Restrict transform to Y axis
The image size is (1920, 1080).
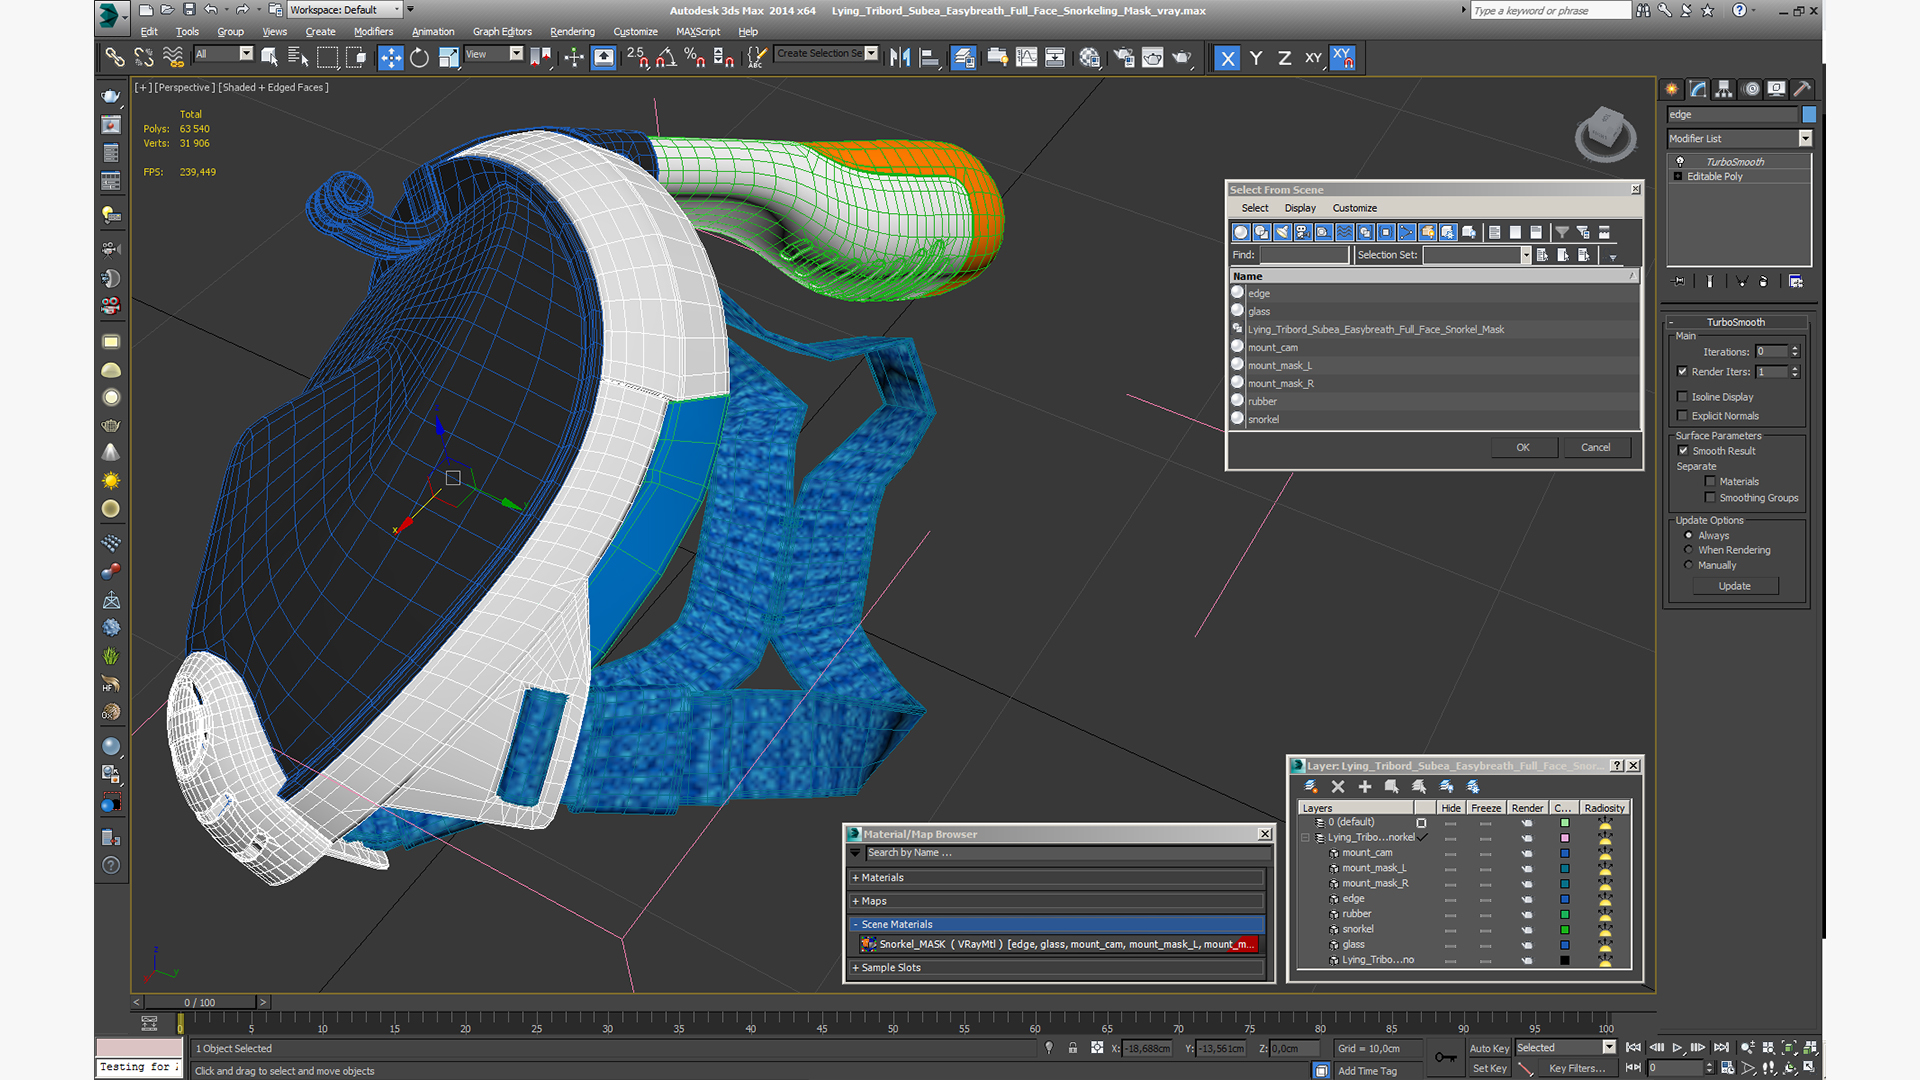[1256, 58]
